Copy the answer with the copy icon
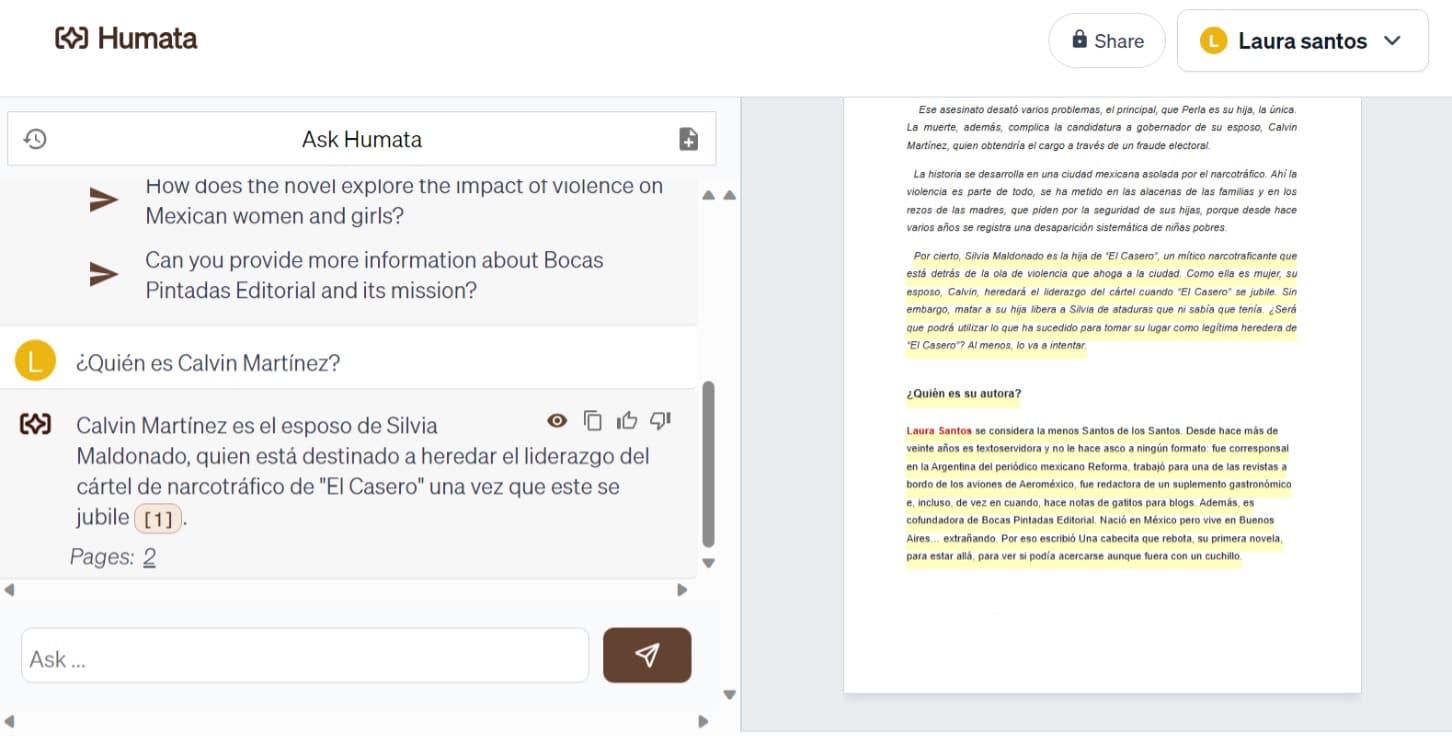The image size is (1452, 736). coord(593,420)
